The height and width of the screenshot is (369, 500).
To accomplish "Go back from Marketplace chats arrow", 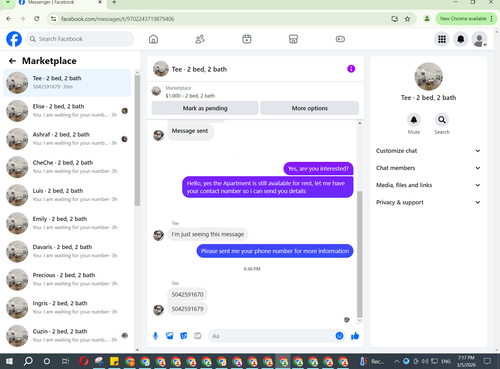I will click(12, 61).
